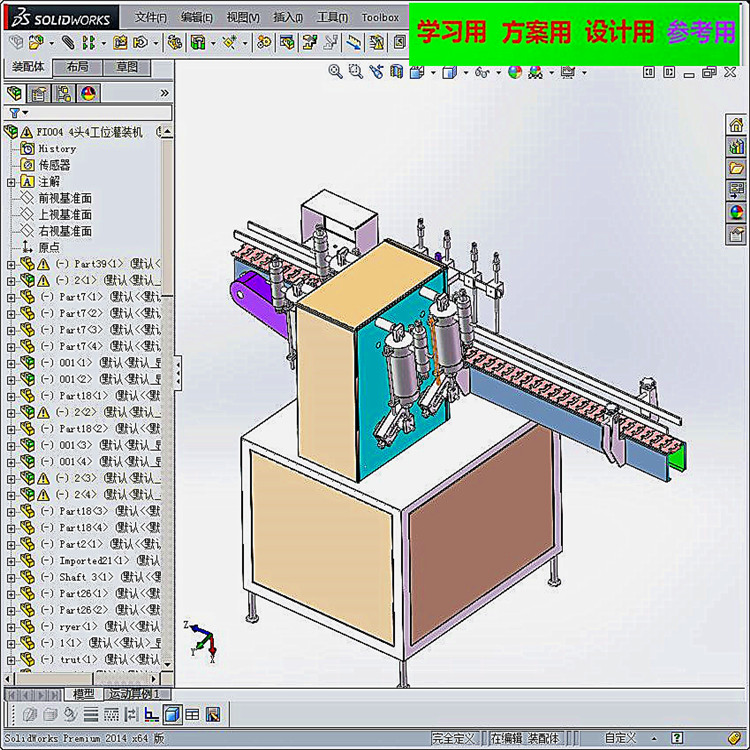Open the 工具(T) menu
Viewport: 750px width, 750px height.
pyautogui.click(x=332, y=18)
